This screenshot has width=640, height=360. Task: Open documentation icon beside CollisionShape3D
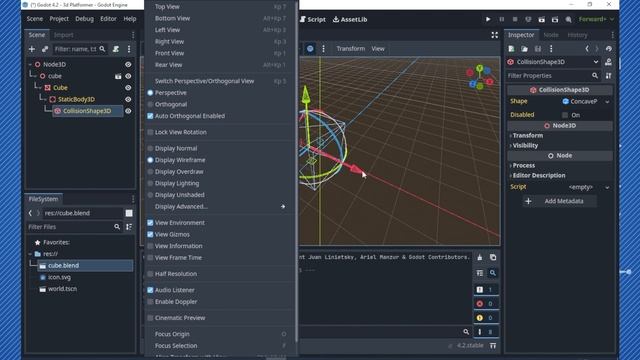[608, 62]
